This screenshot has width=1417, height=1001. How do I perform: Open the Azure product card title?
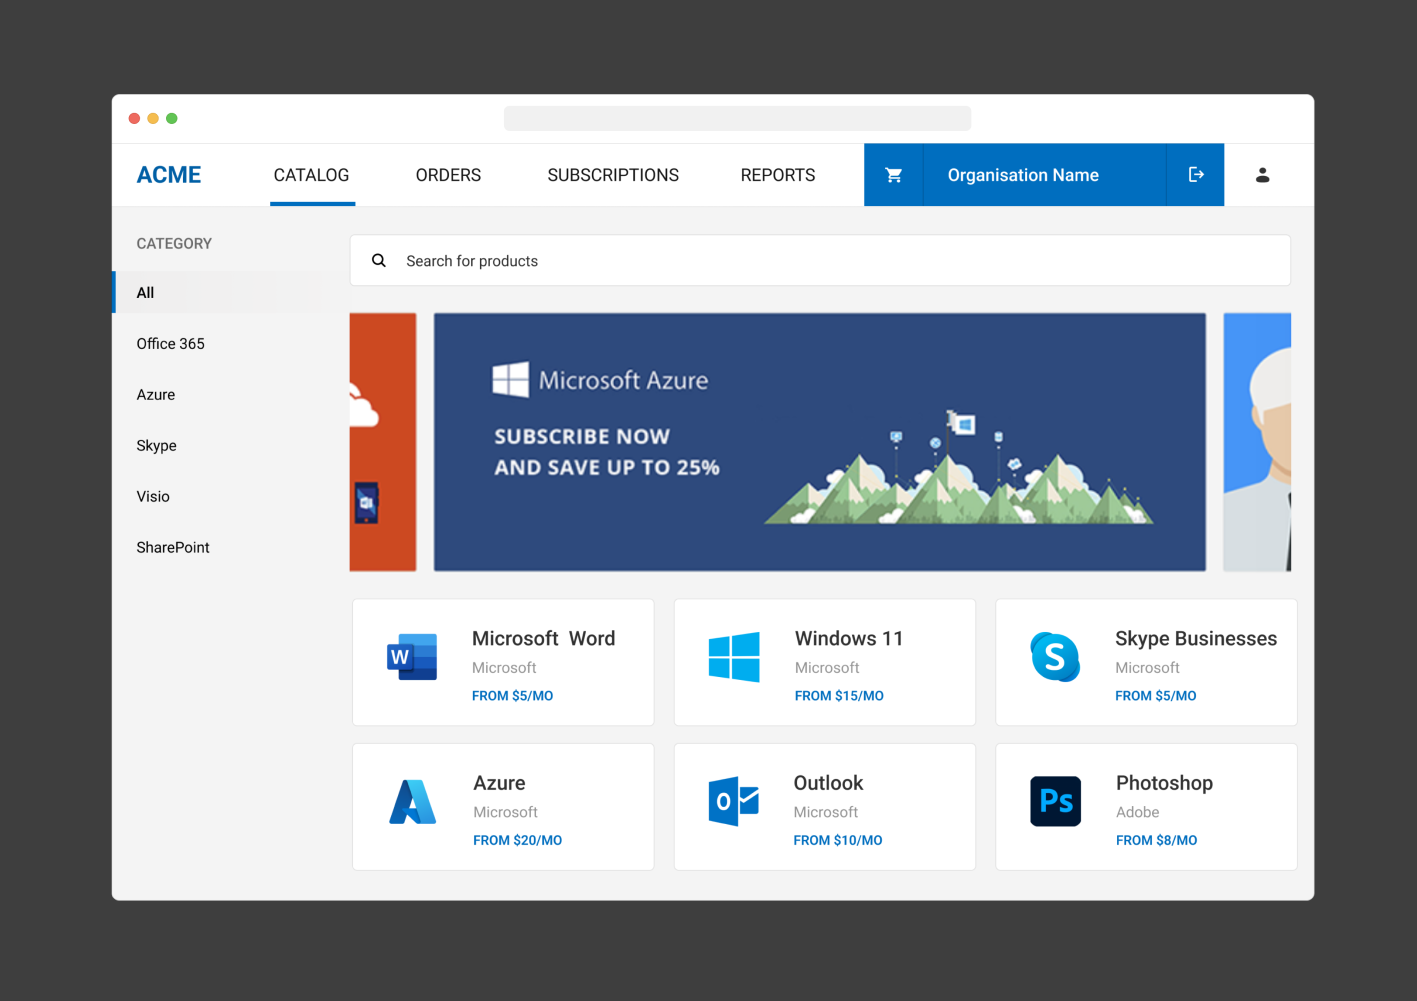tap(500, 783)
